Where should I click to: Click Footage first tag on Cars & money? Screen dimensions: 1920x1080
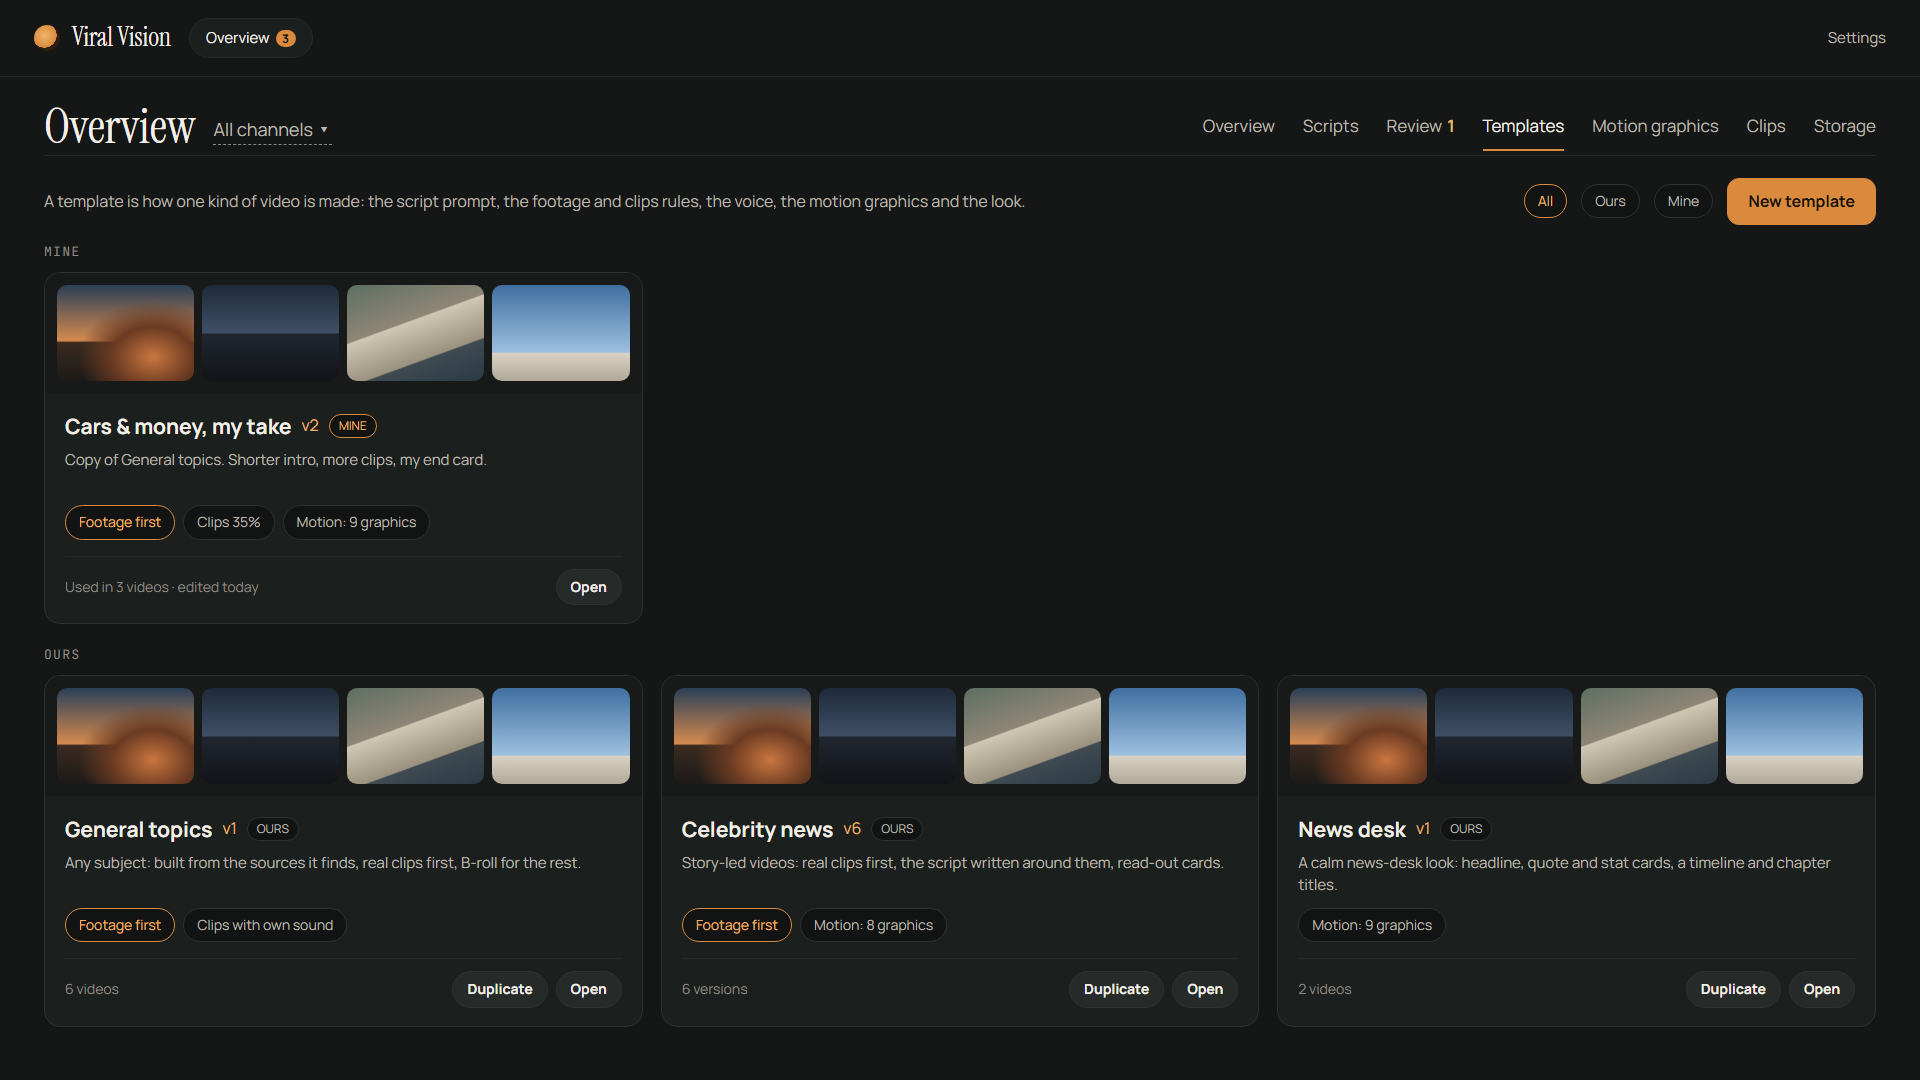click(120, 522)
